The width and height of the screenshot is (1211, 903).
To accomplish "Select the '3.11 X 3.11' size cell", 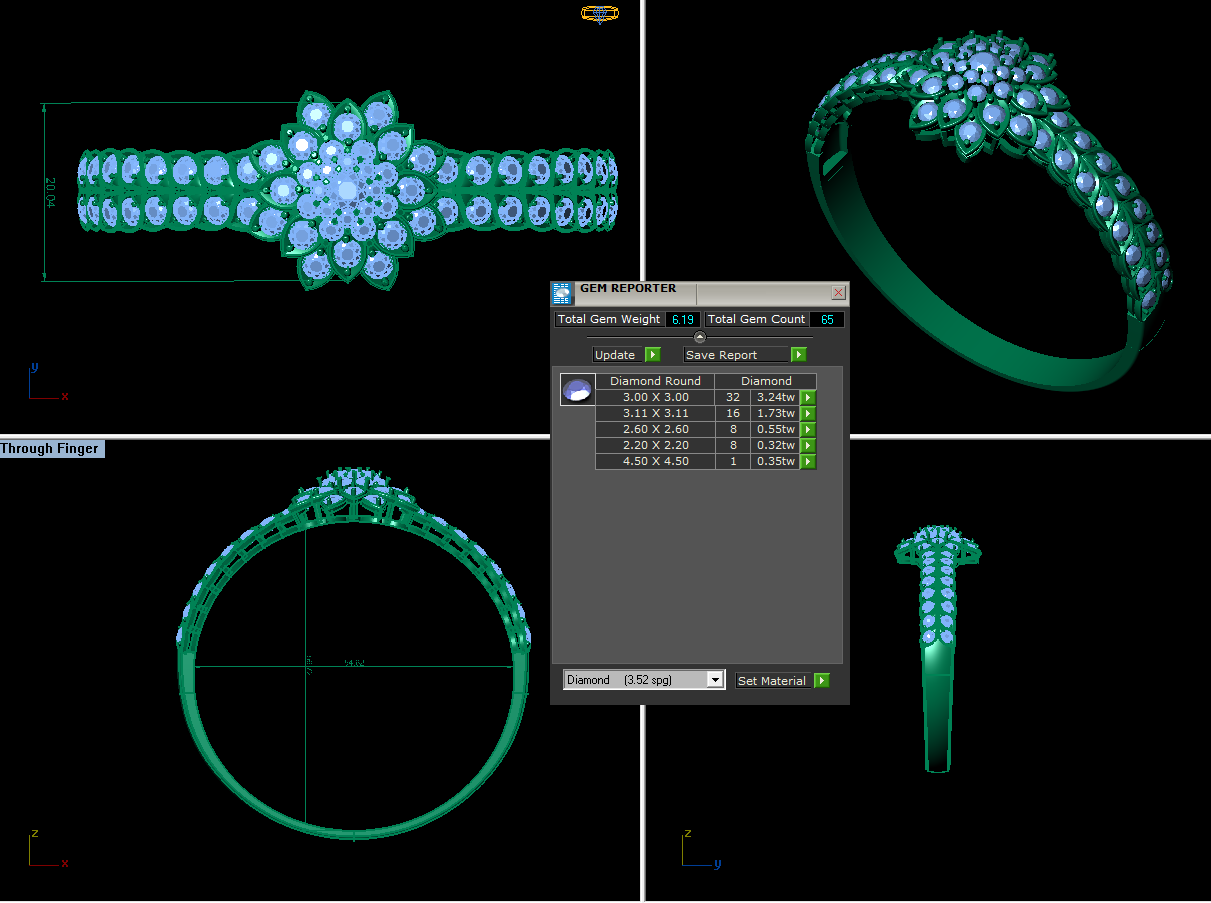I will click(656, 413).
